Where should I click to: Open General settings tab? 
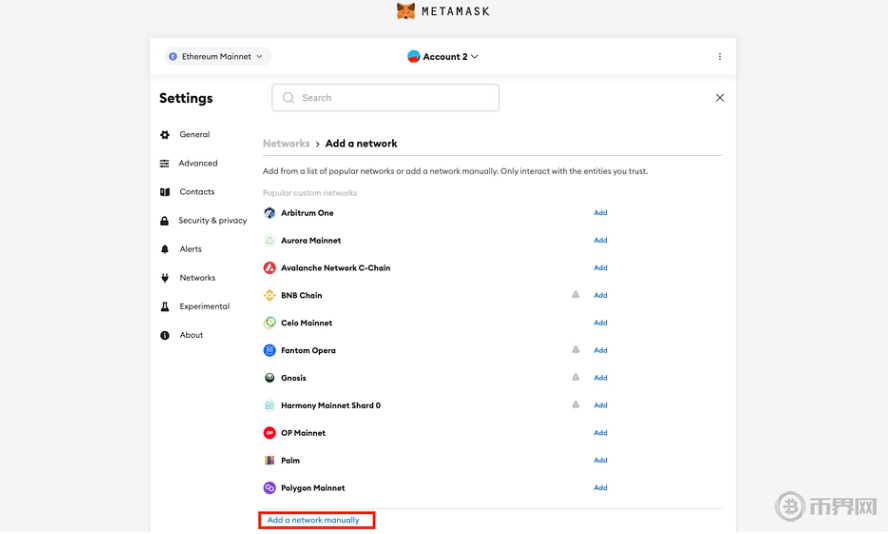coord(194,135)
